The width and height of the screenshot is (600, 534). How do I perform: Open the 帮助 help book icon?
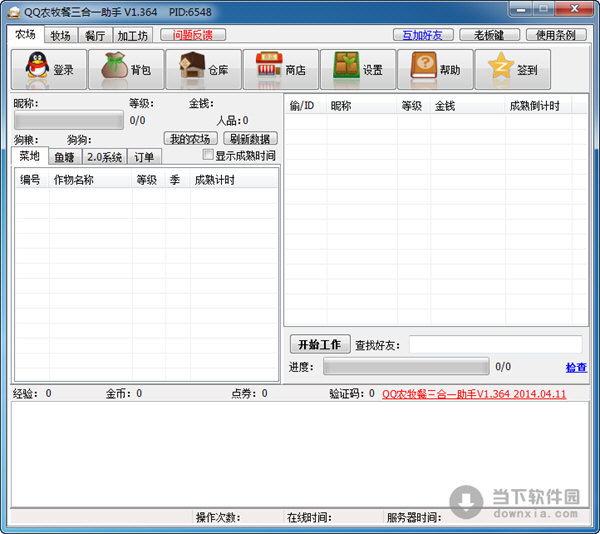click(435, 70)
